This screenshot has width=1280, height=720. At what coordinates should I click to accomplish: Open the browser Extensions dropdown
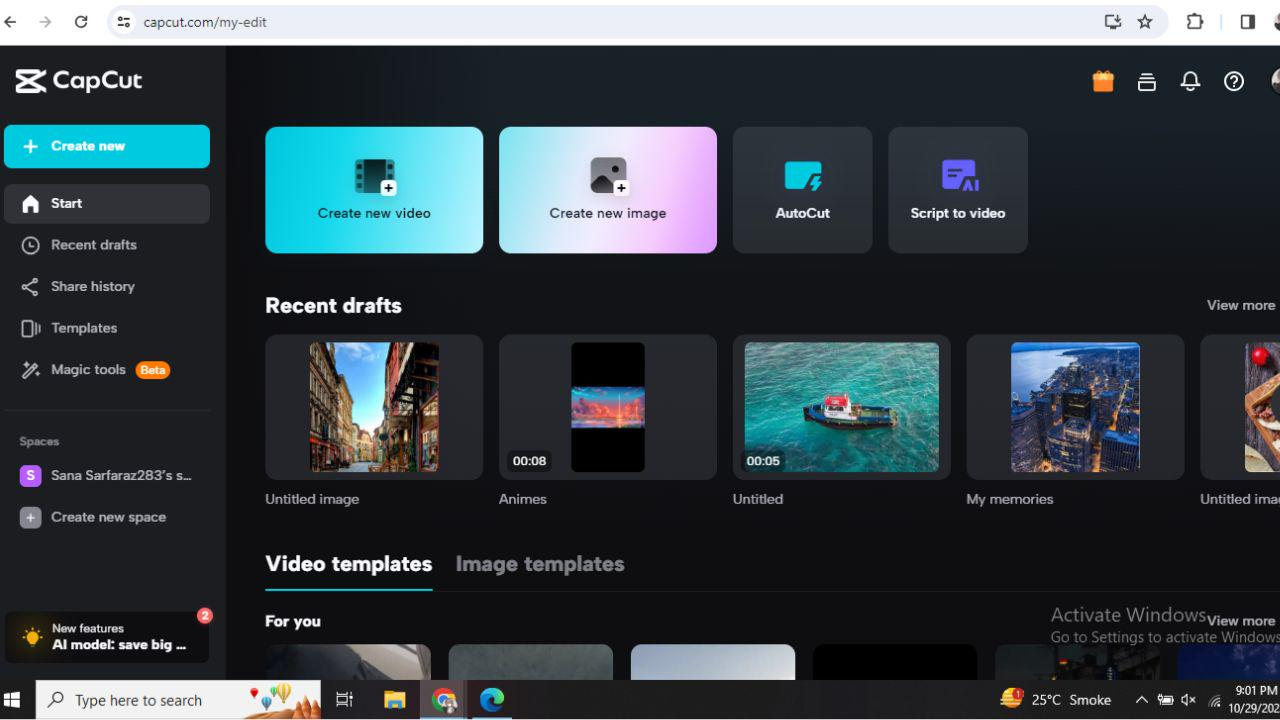(x=1195, y=21)
